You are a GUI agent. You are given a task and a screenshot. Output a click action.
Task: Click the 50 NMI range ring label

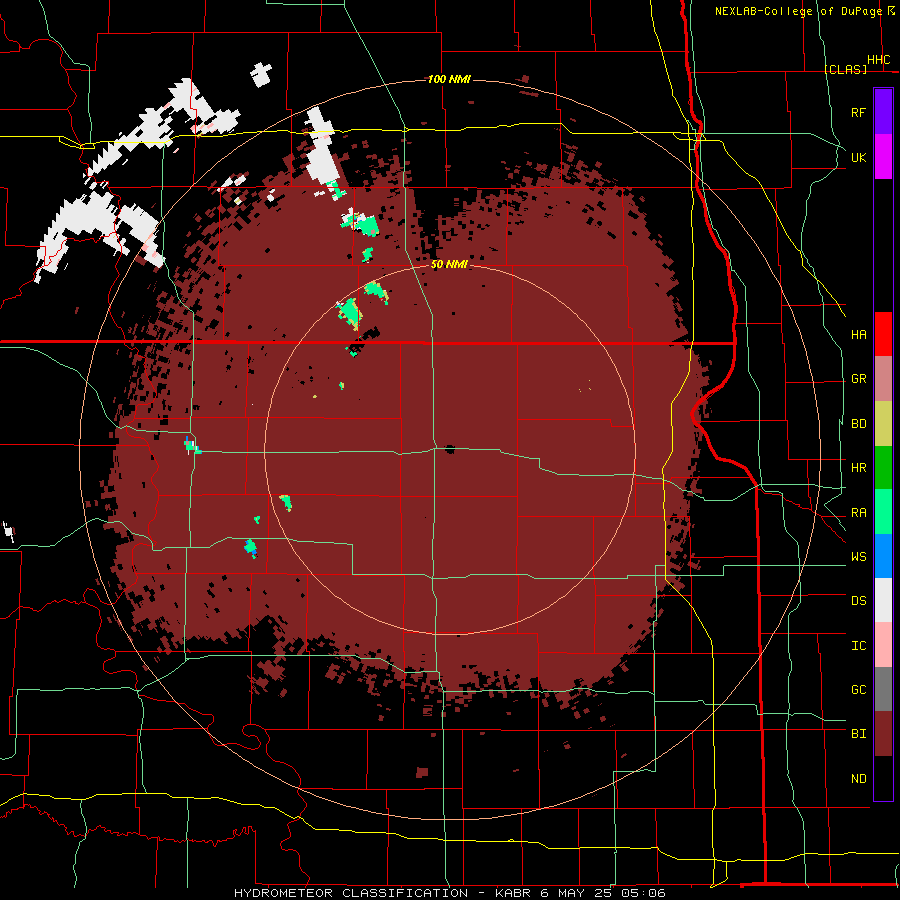click(x=449, y=265)
